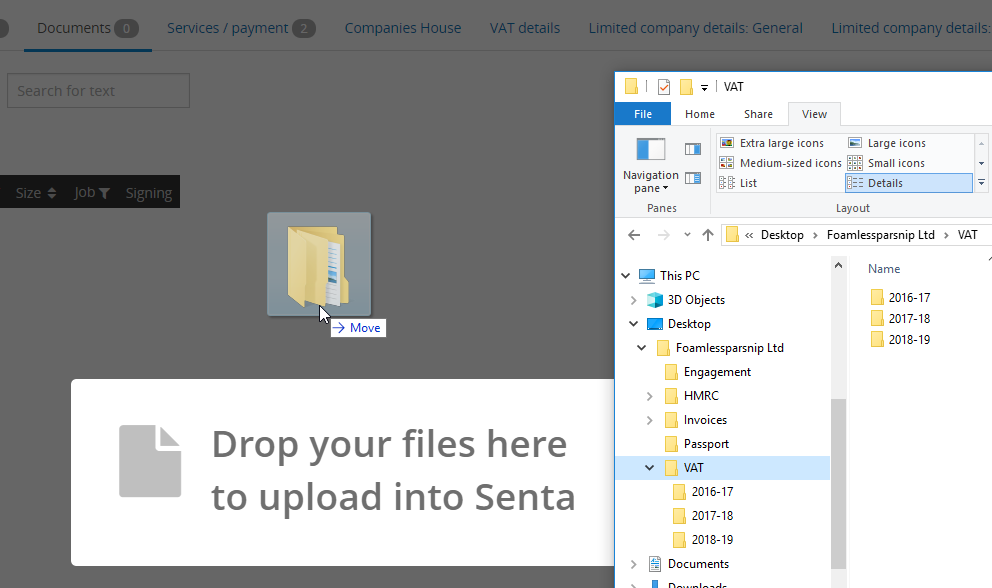The width and height of the screenshot is (992, 588).
Task: Toggle the Details pane icon
Action: [x=693, y=178]
